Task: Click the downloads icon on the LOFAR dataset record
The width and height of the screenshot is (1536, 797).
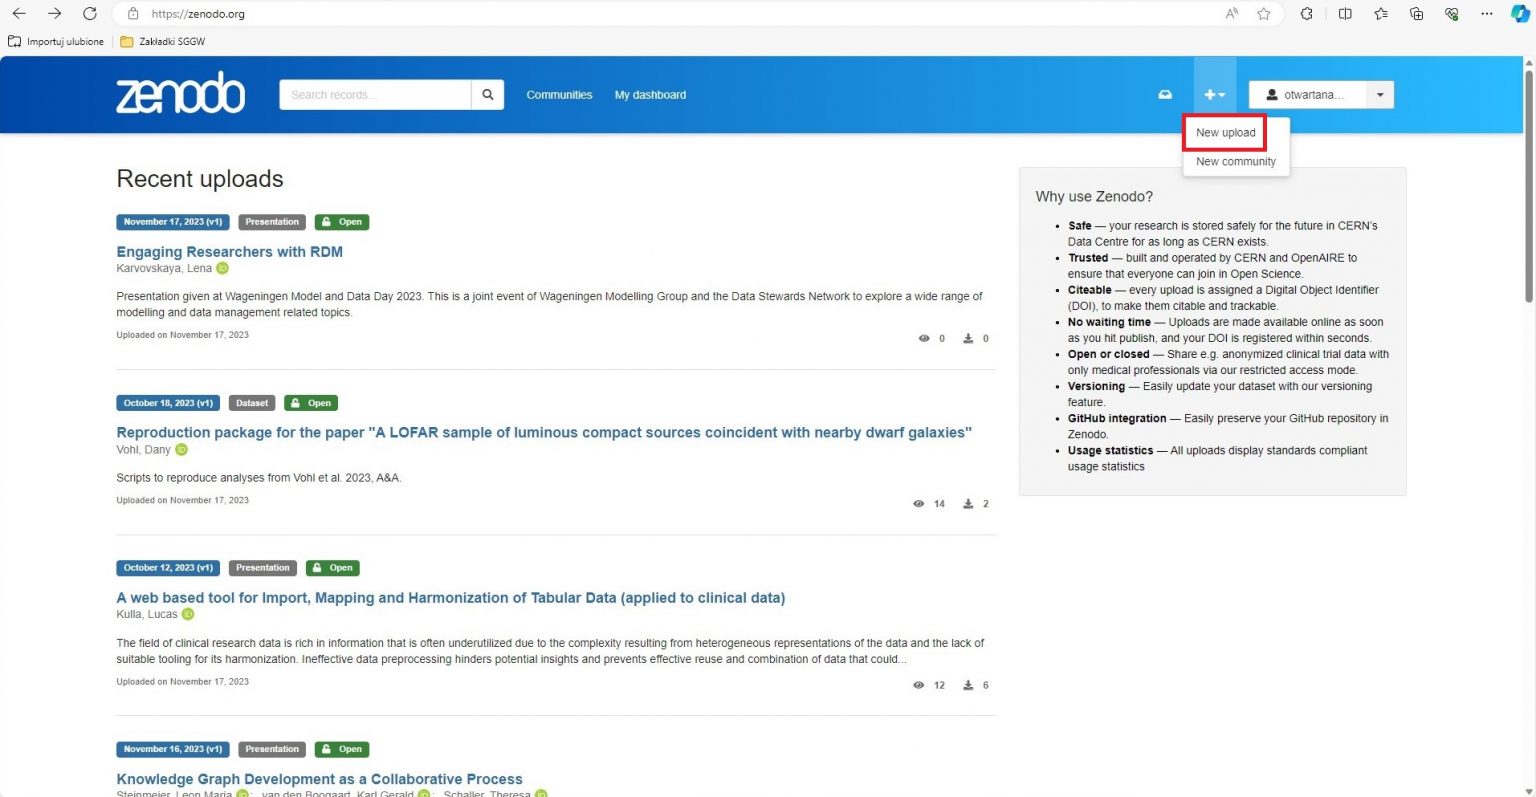Action: (x=967, y=503)
